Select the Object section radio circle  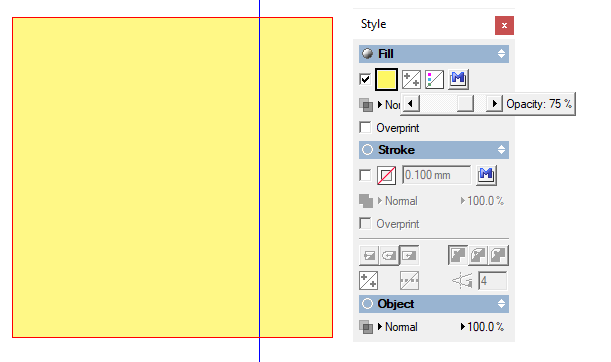click(x=367, y=304)
